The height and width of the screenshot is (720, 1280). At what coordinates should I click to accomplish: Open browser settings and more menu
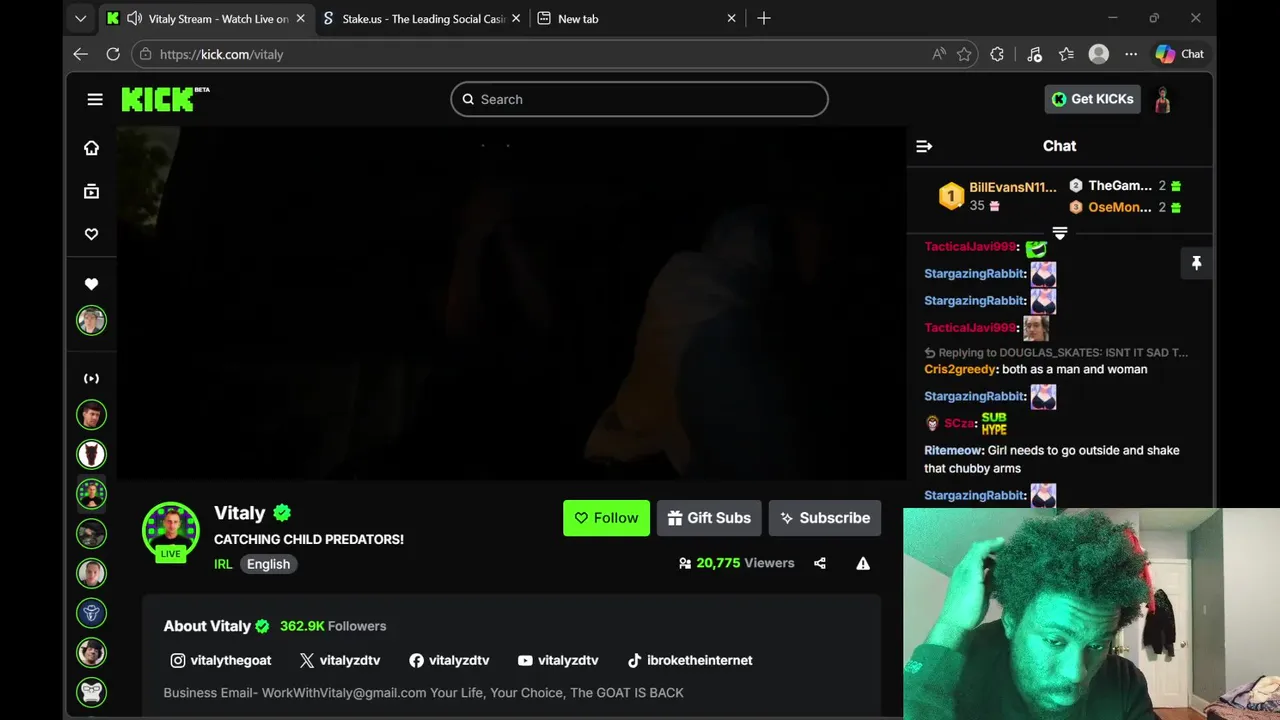point(1131,54)
